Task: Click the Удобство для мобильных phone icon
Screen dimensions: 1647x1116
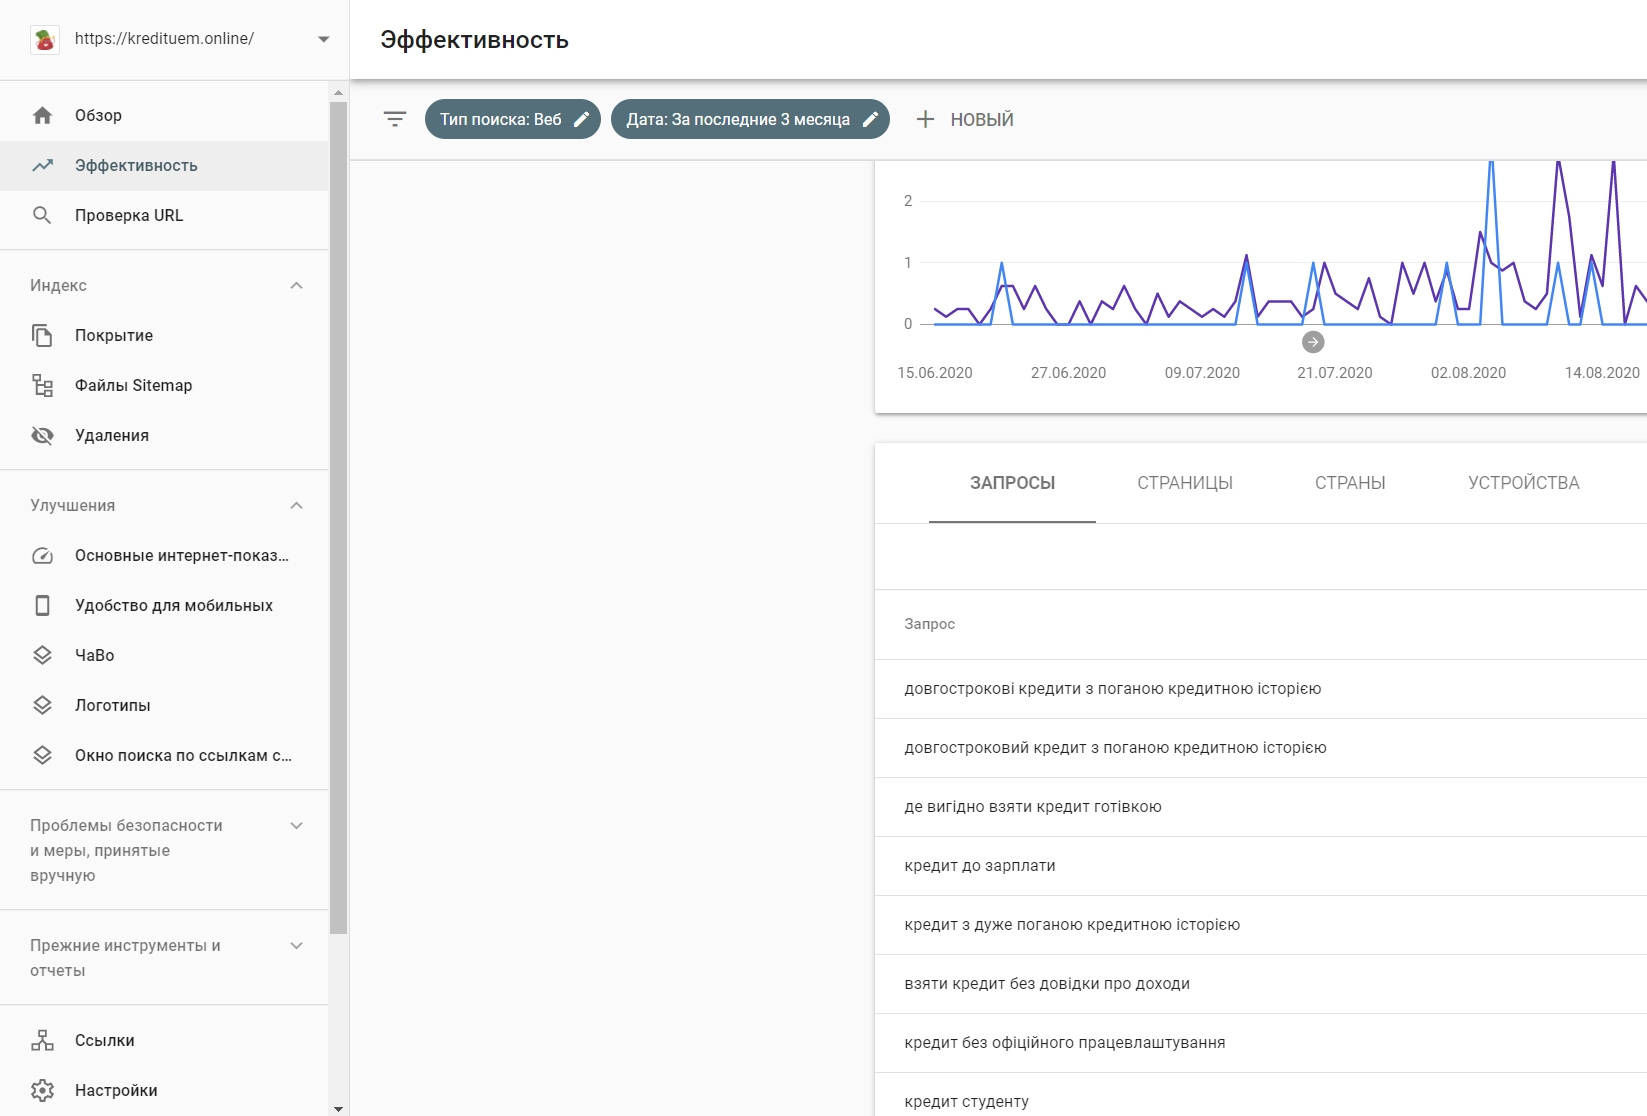Action: coord(42,605)
